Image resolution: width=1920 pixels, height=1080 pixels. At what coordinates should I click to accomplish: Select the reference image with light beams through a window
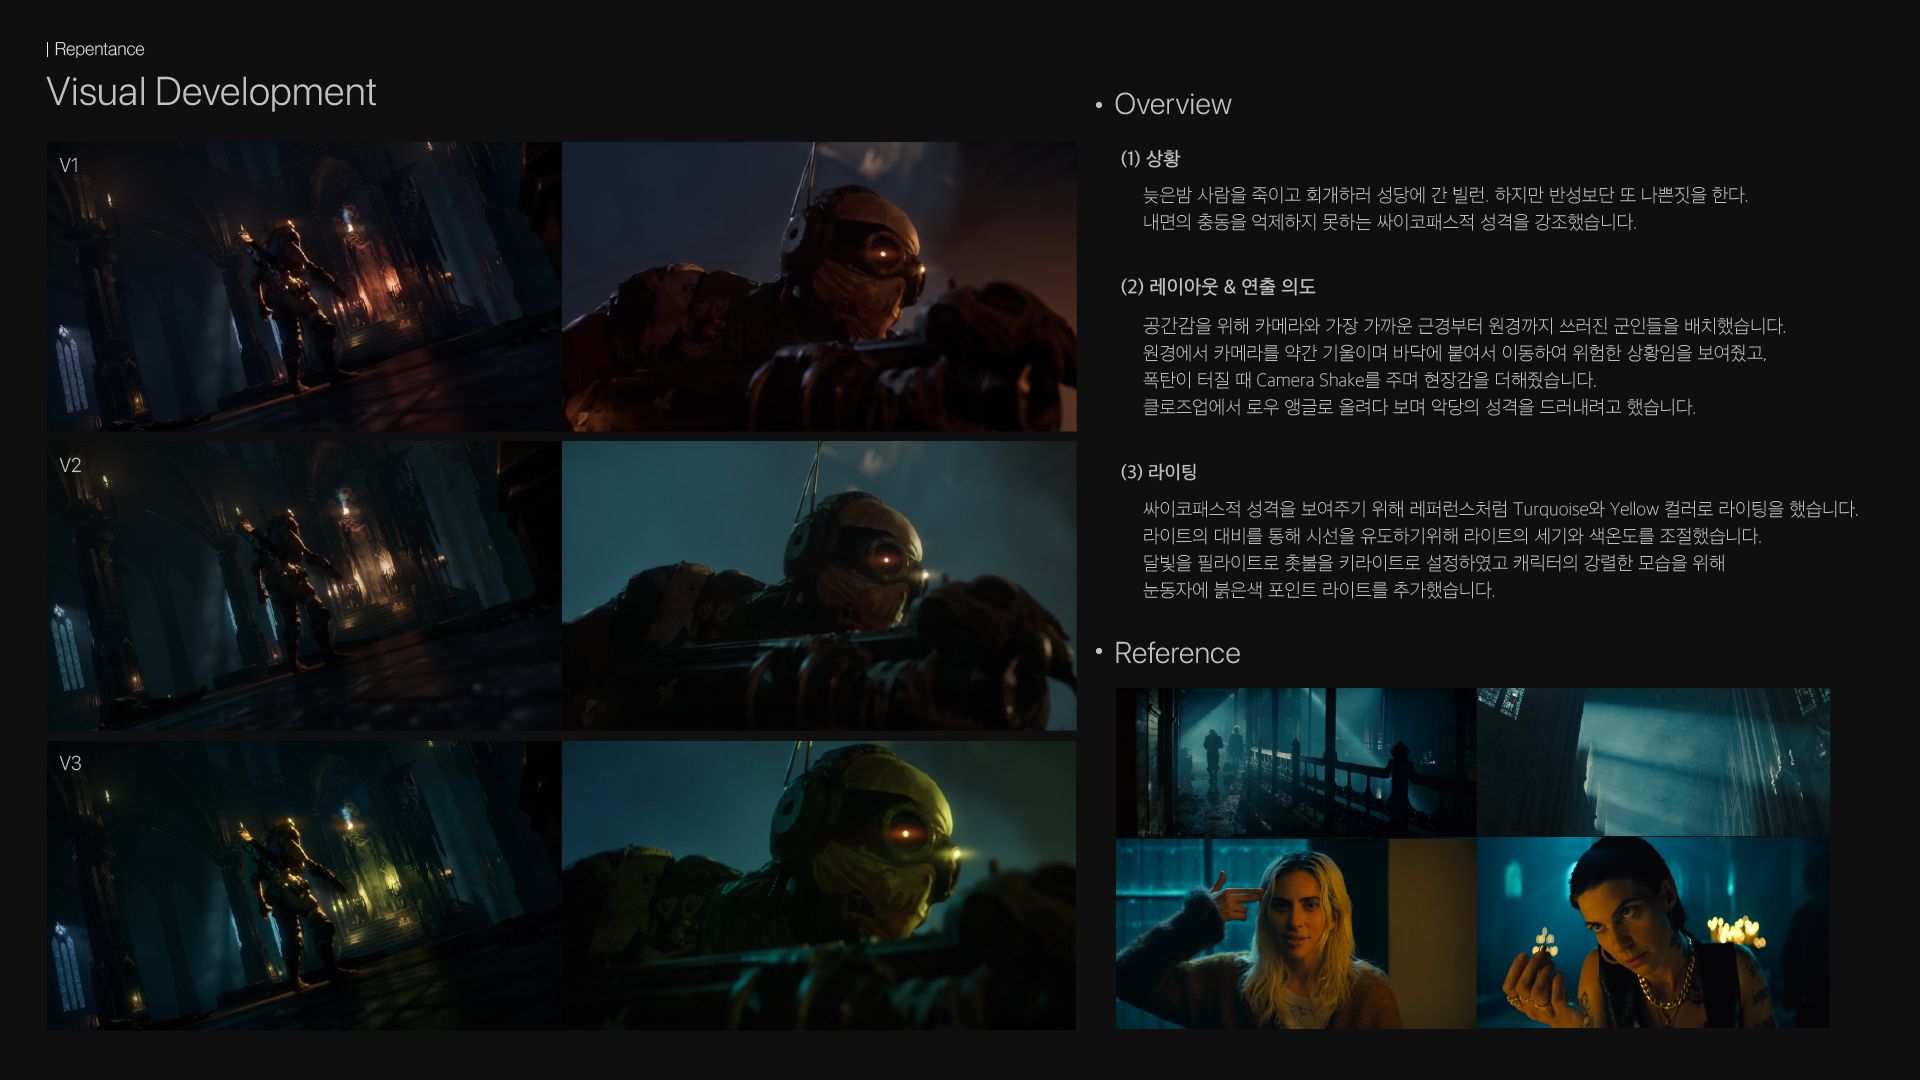point(1654,762)
